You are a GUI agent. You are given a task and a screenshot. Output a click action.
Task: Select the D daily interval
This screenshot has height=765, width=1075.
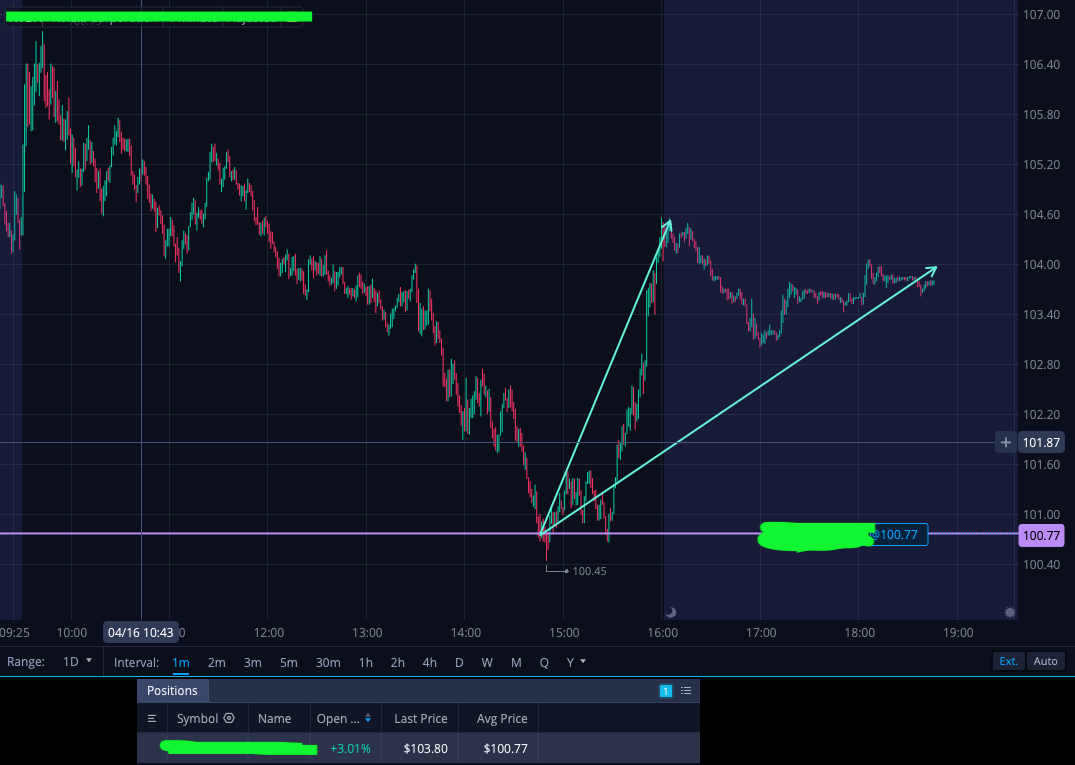[x=459, y=662]
